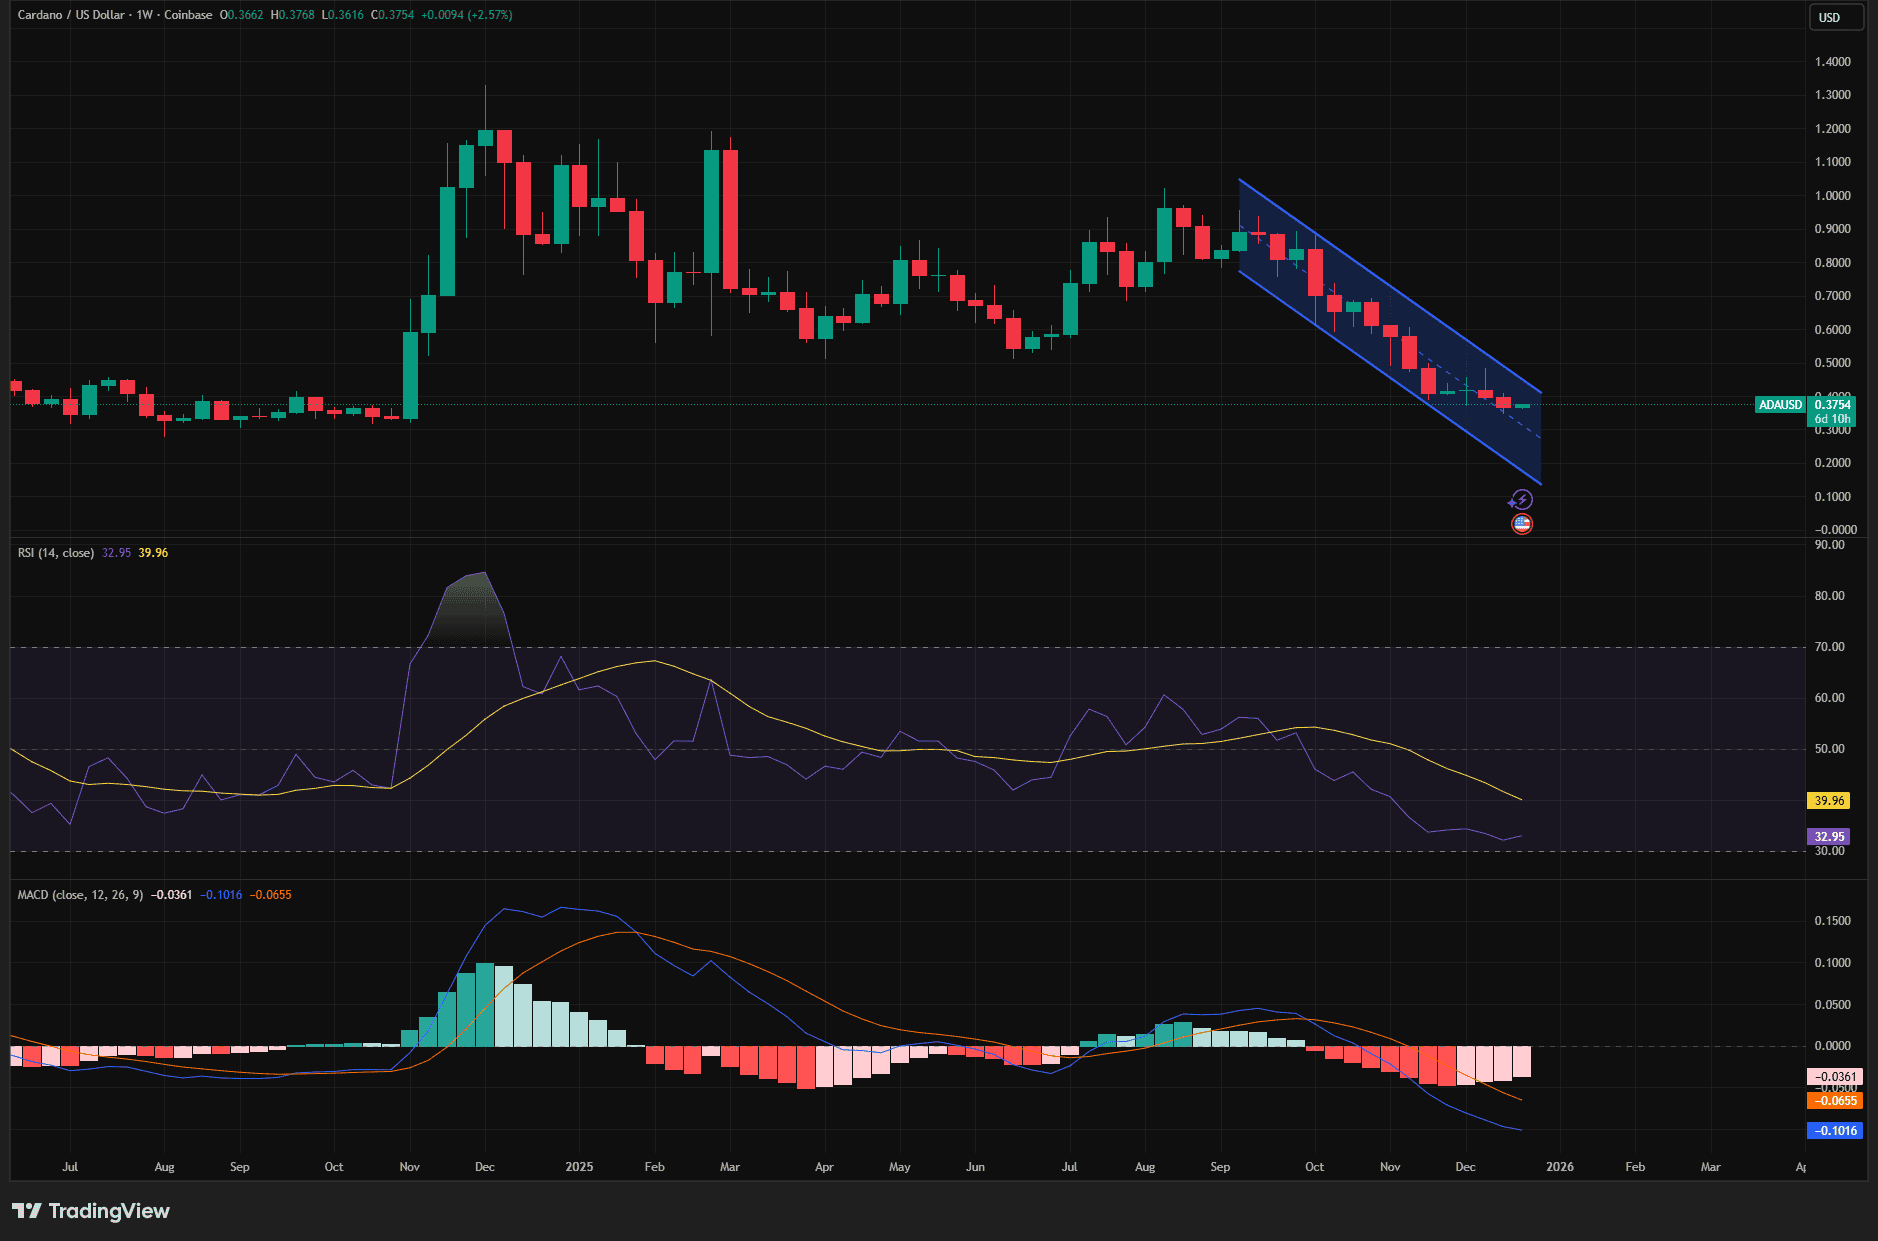Click the yellow 39.96 RSI value label
1878x1241 pixels.
click(x=1829, y=801)
